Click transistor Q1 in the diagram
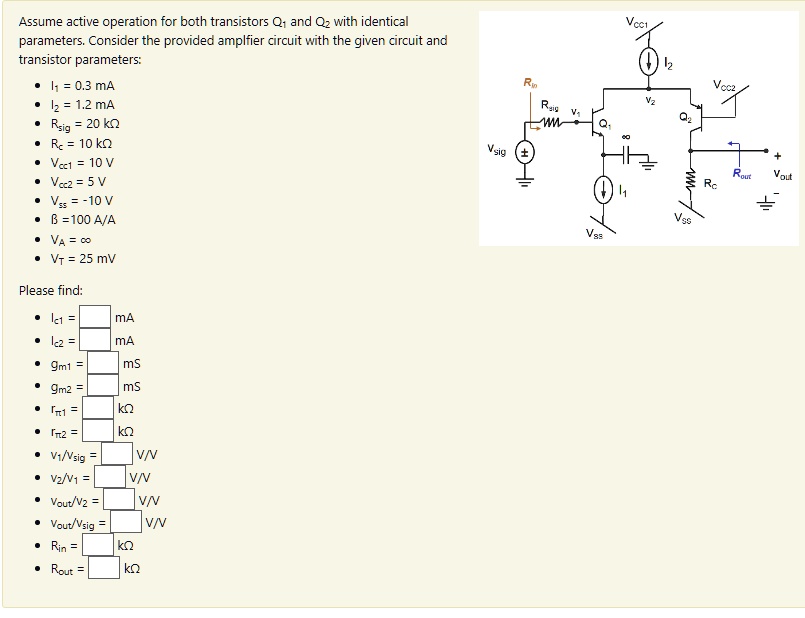Viewport: 805px width, 618px height. 595,125
